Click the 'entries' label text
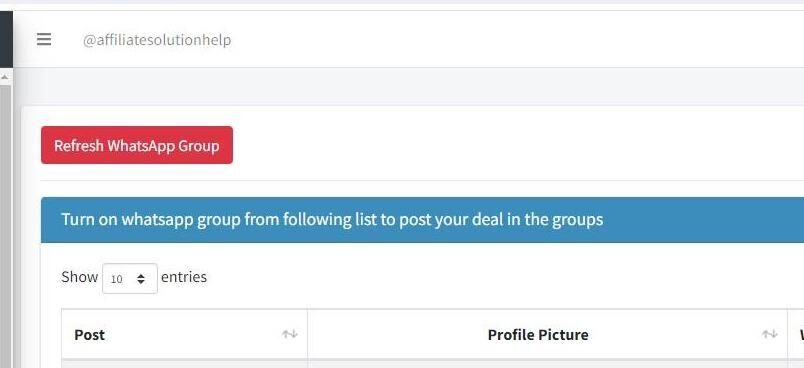The image size is (804, 368). 184,277
